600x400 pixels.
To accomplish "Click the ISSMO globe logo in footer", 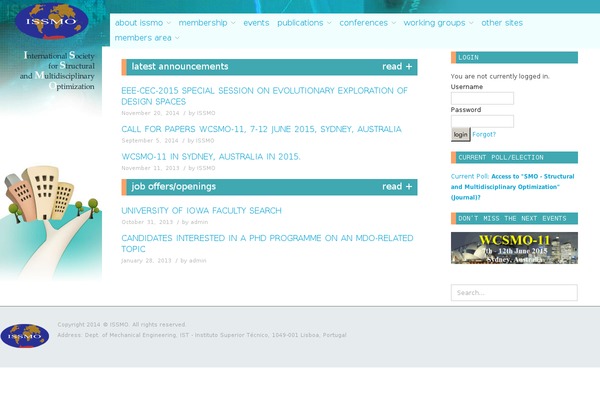I will (x=25, y=336).
